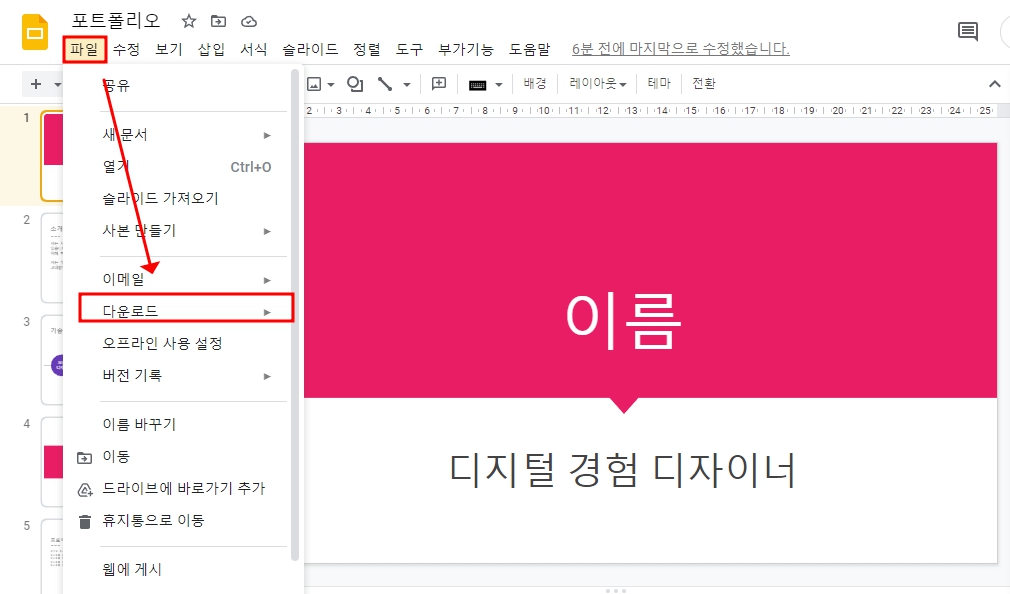Open version history via the last-edited link

coord(678,48)
